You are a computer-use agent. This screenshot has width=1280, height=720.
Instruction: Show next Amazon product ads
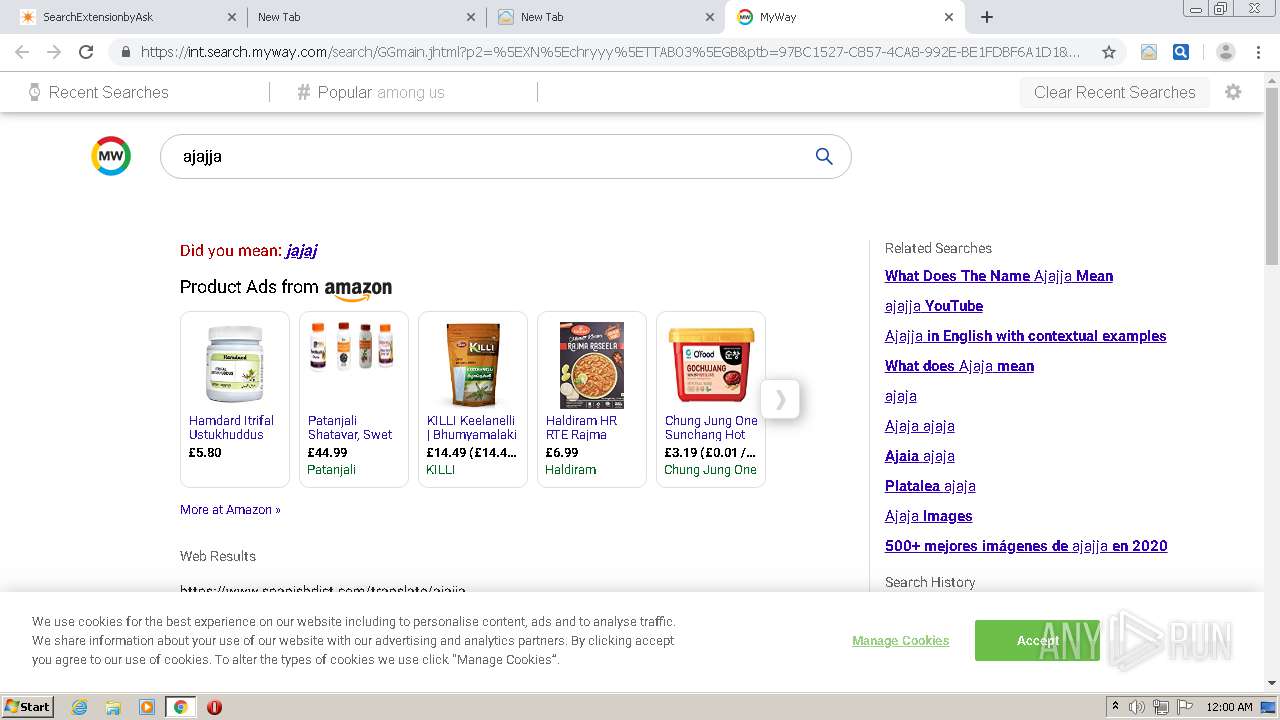[780, 400]
